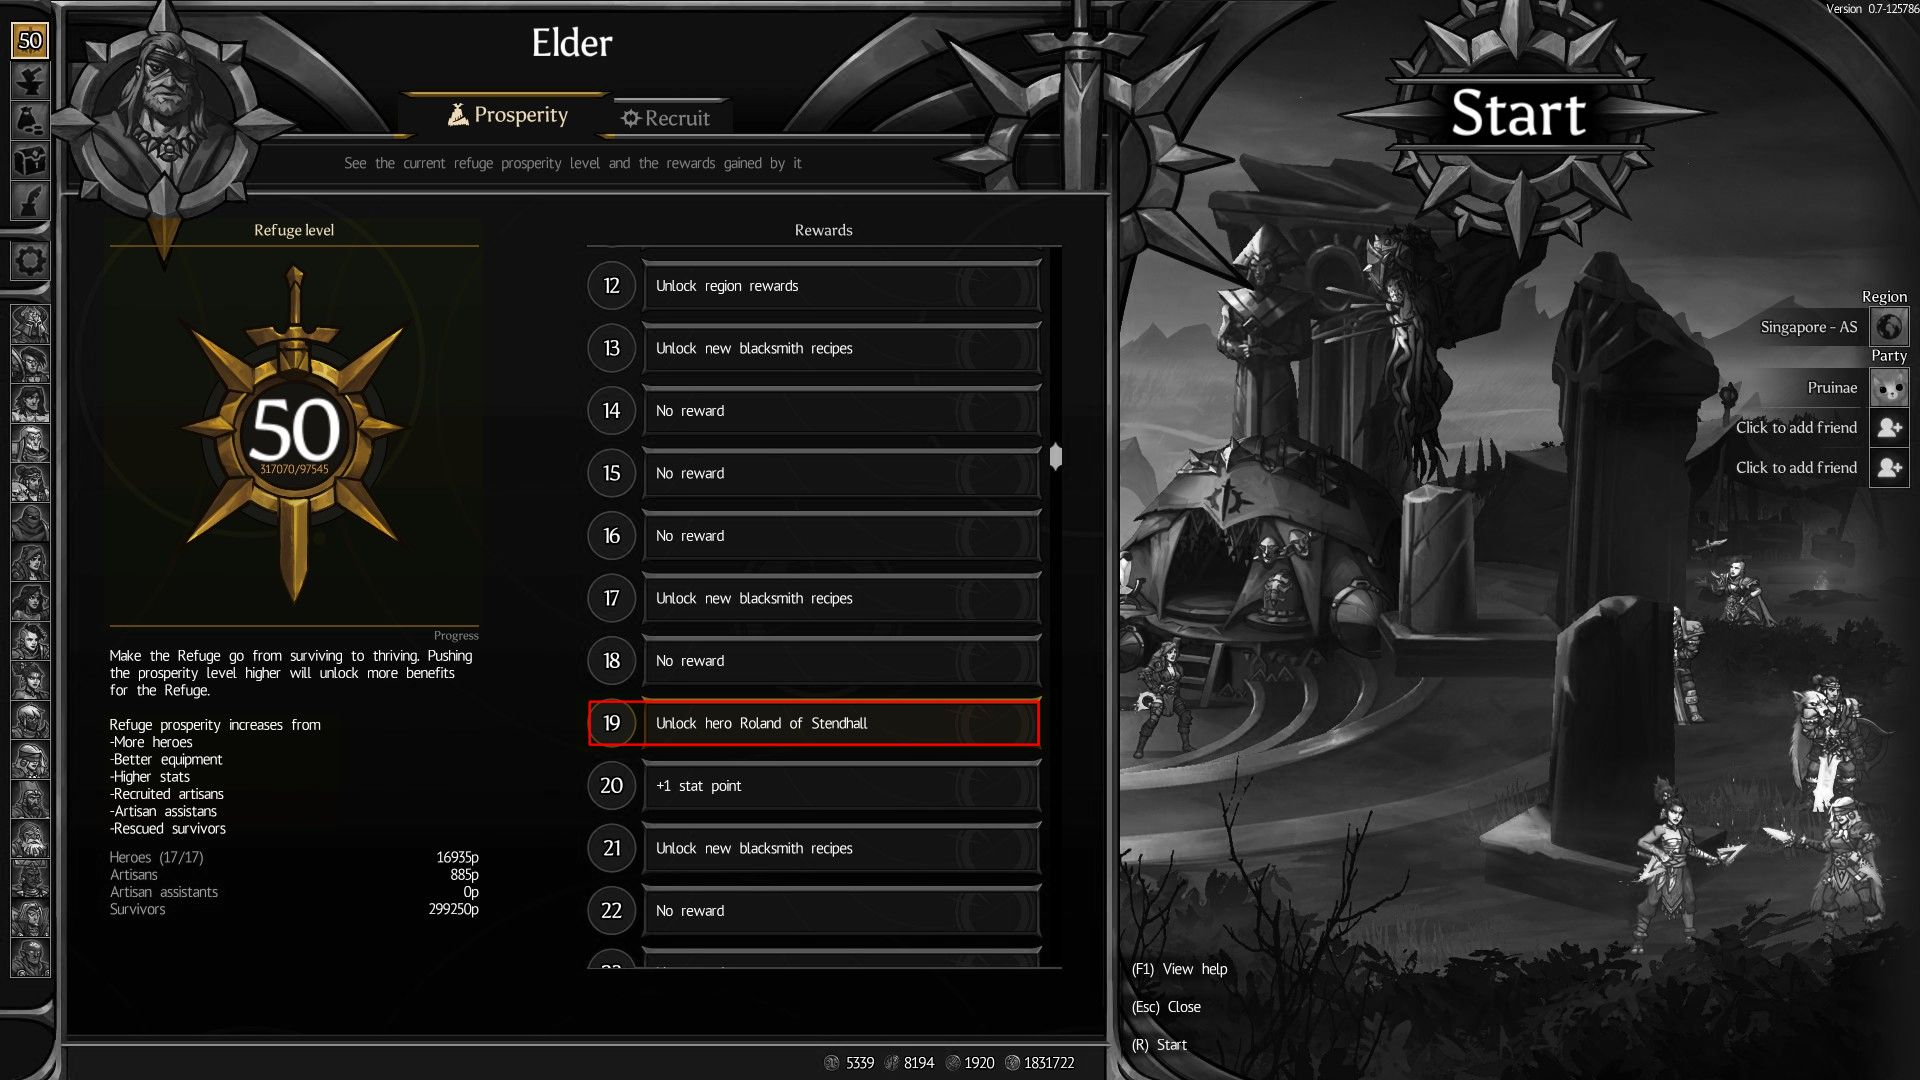Open the blacksmith anvil icon in sidebar
The image size is (1920, 1080).
(x=30, y=80)
